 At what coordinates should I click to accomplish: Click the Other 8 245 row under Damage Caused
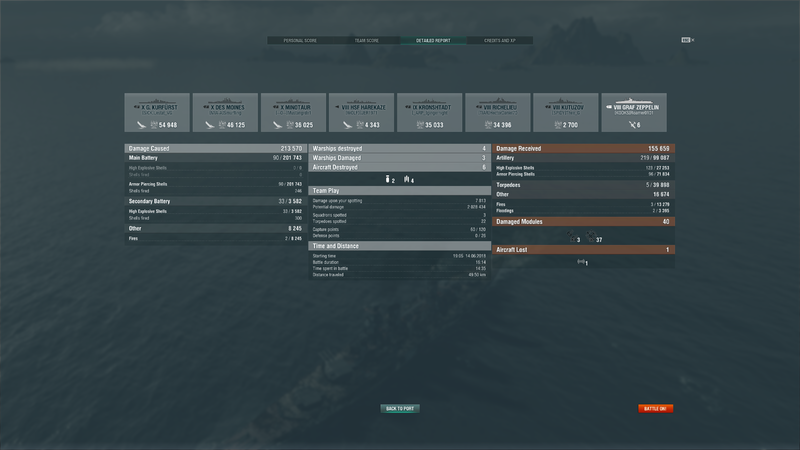(216, 229)
